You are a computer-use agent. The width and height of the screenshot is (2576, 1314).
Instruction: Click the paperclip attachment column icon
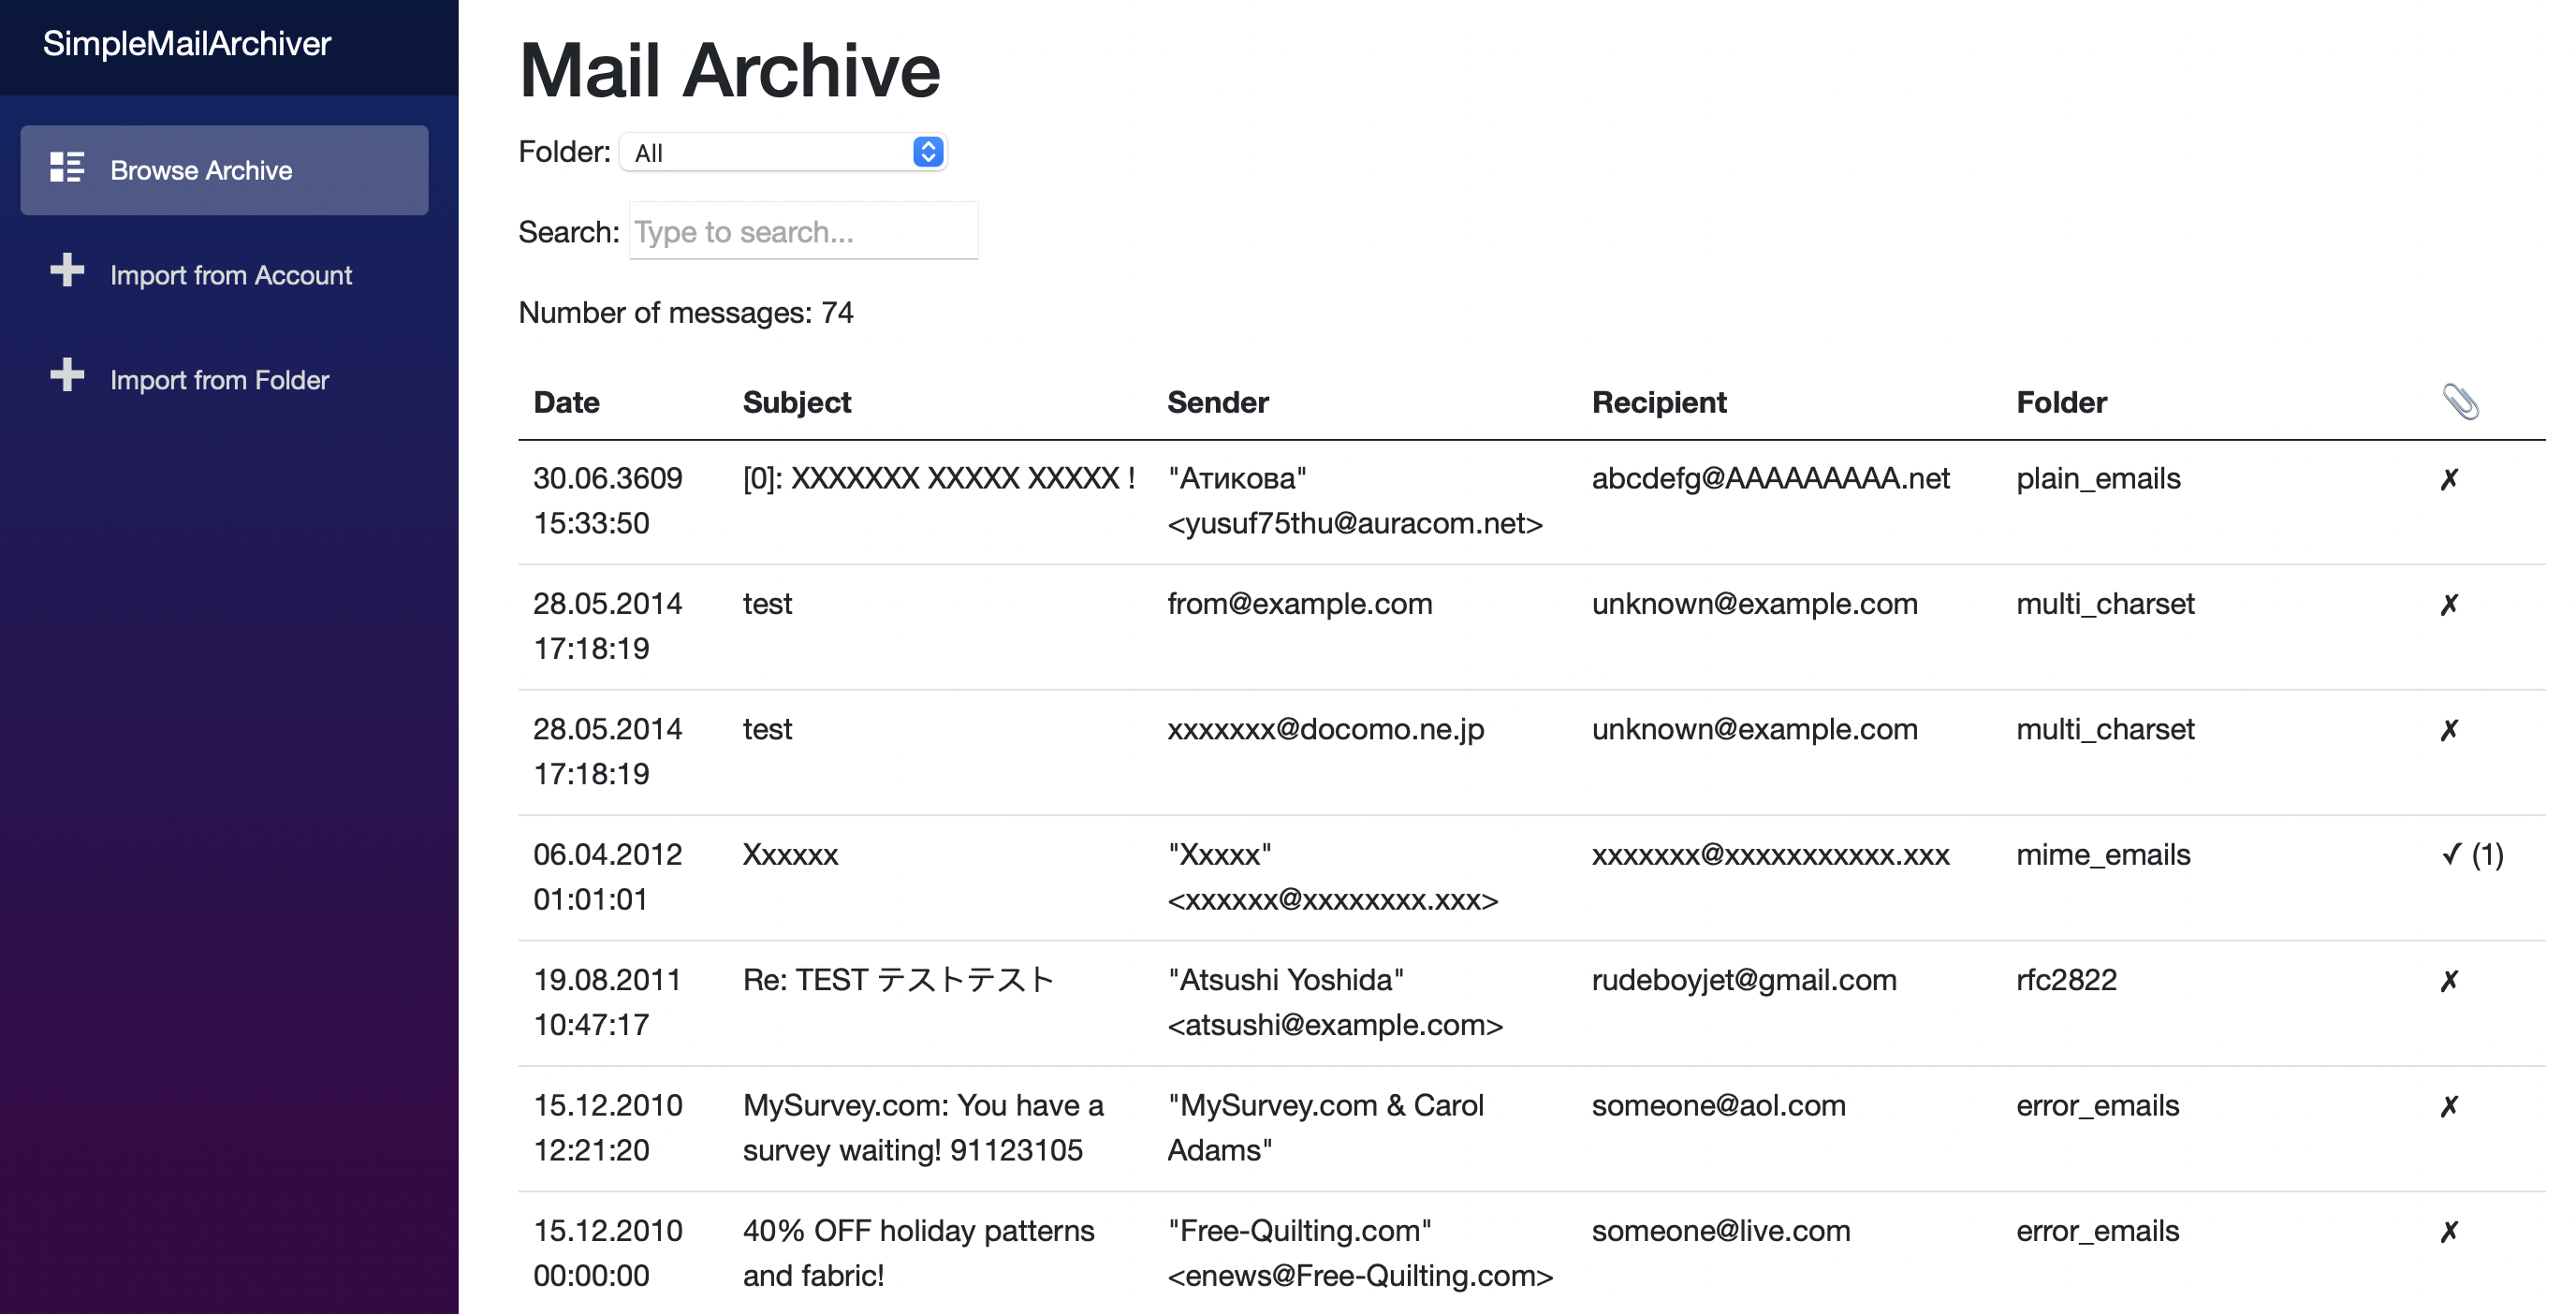2460,402
